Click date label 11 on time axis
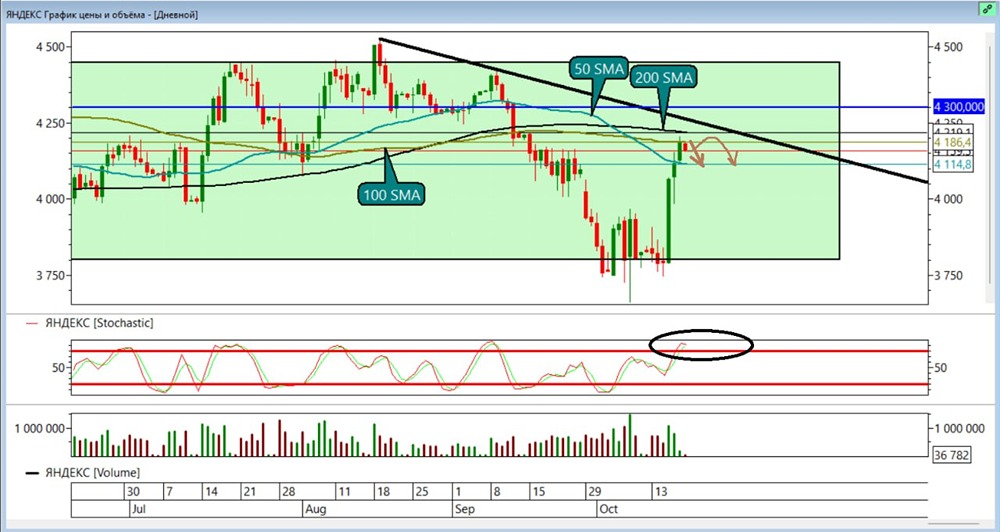 [x=344, y=492]
